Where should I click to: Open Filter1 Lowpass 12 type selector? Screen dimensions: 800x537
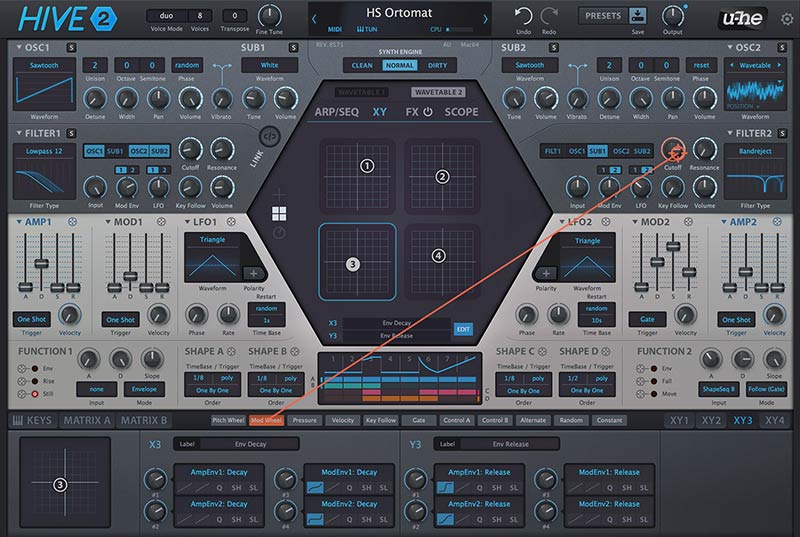point(44,151)
